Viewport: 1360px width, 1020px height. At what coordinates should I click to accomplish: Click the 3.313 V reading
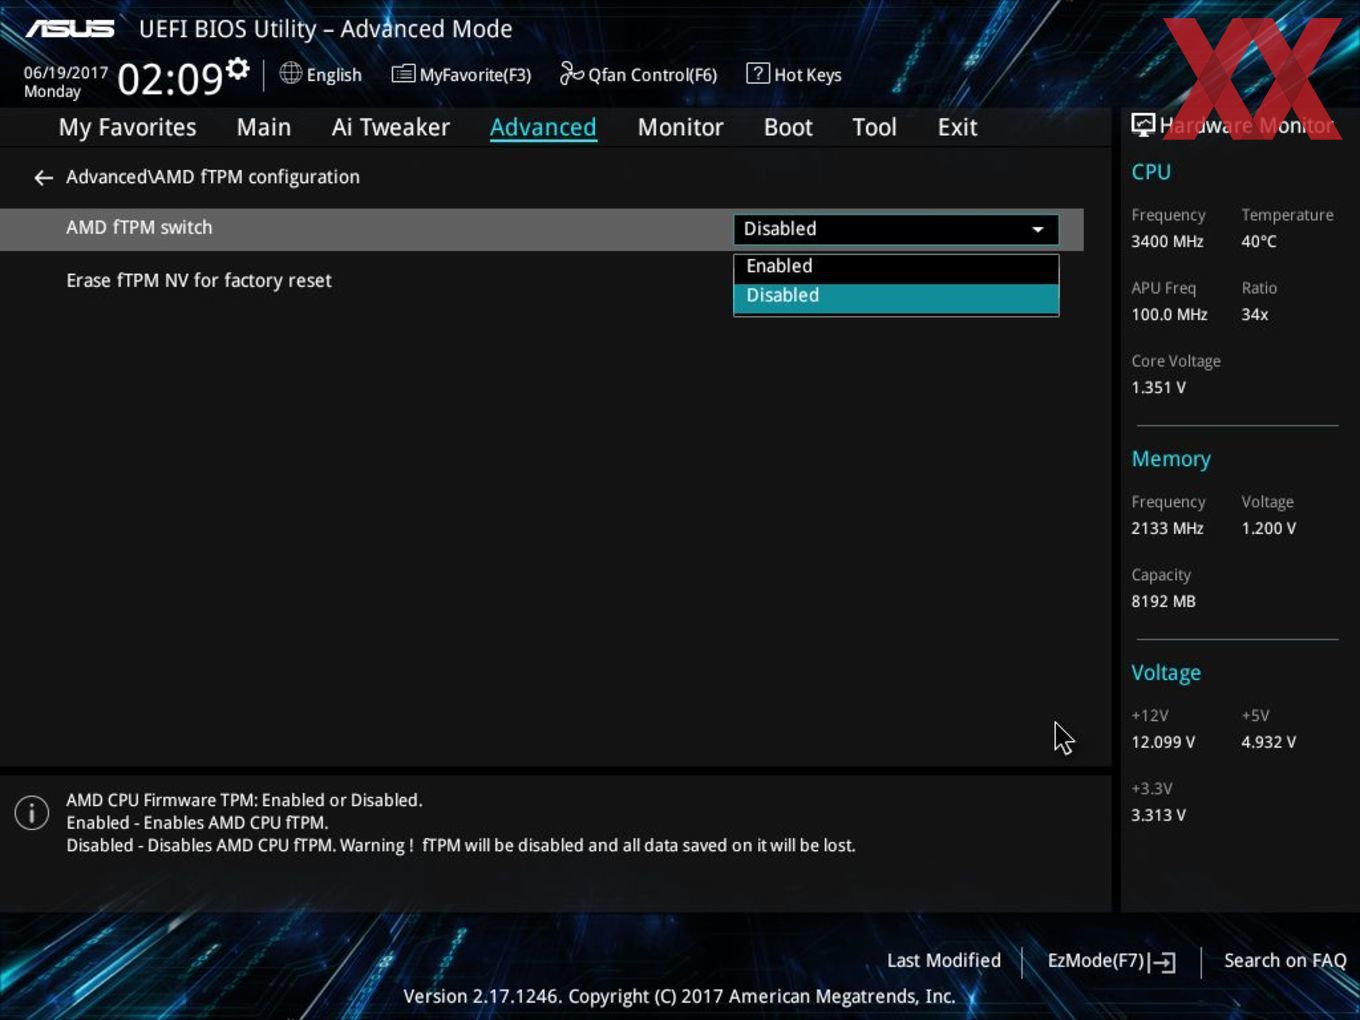tap(1158, 816)
